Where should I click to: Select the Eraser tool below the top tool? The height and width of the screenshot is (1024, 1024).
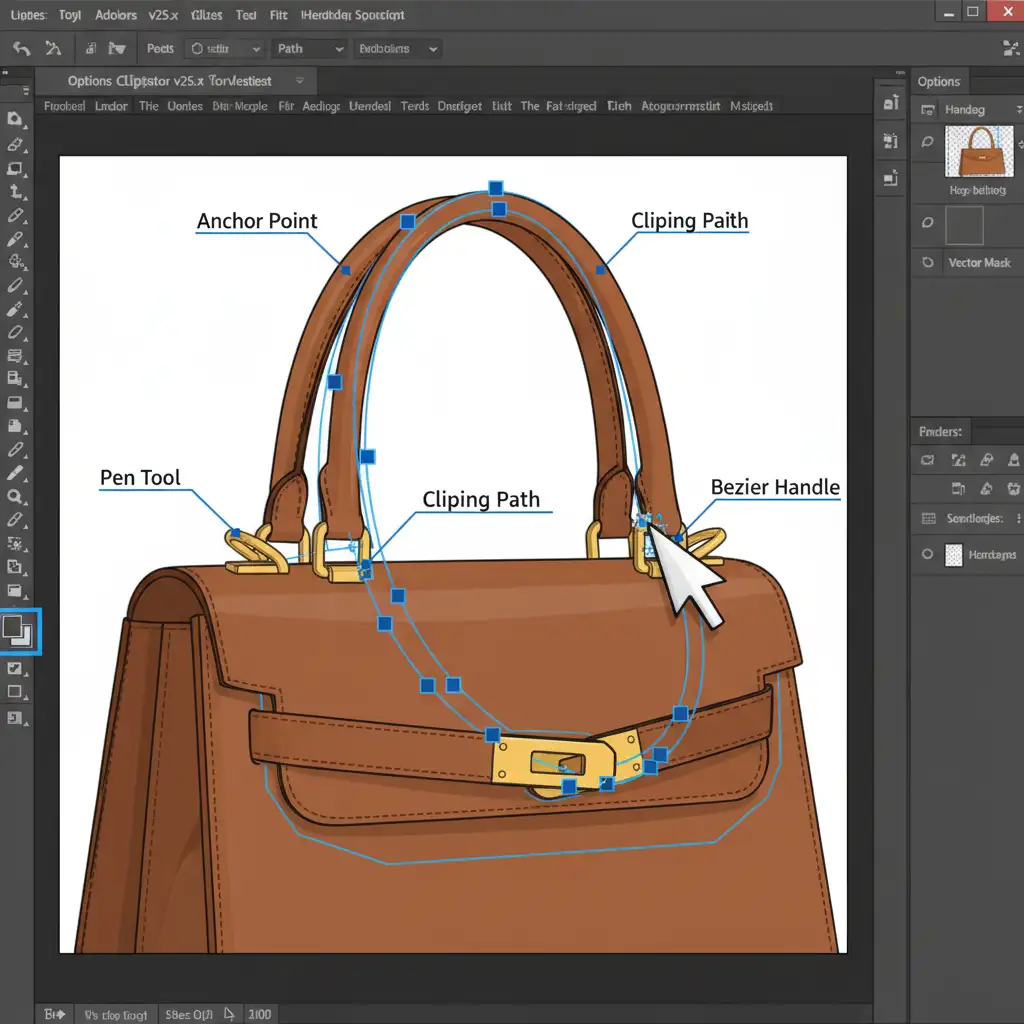click(15, 144)
